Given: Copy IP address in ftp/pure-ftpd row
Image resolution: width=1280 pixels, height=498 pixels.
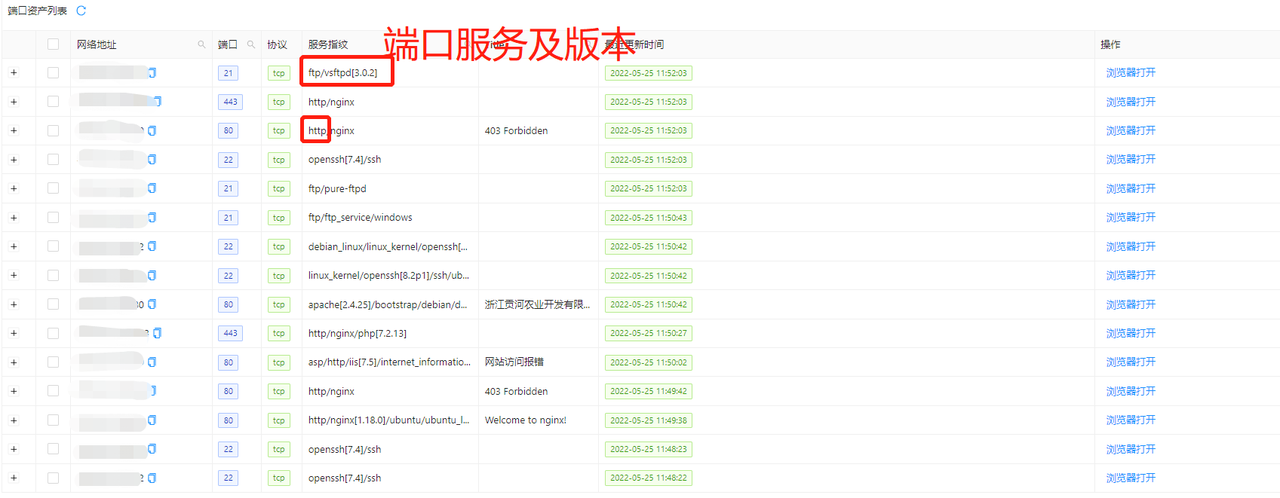Looking at the screenshot, I should pyautogui.click(x=152, y=189).
